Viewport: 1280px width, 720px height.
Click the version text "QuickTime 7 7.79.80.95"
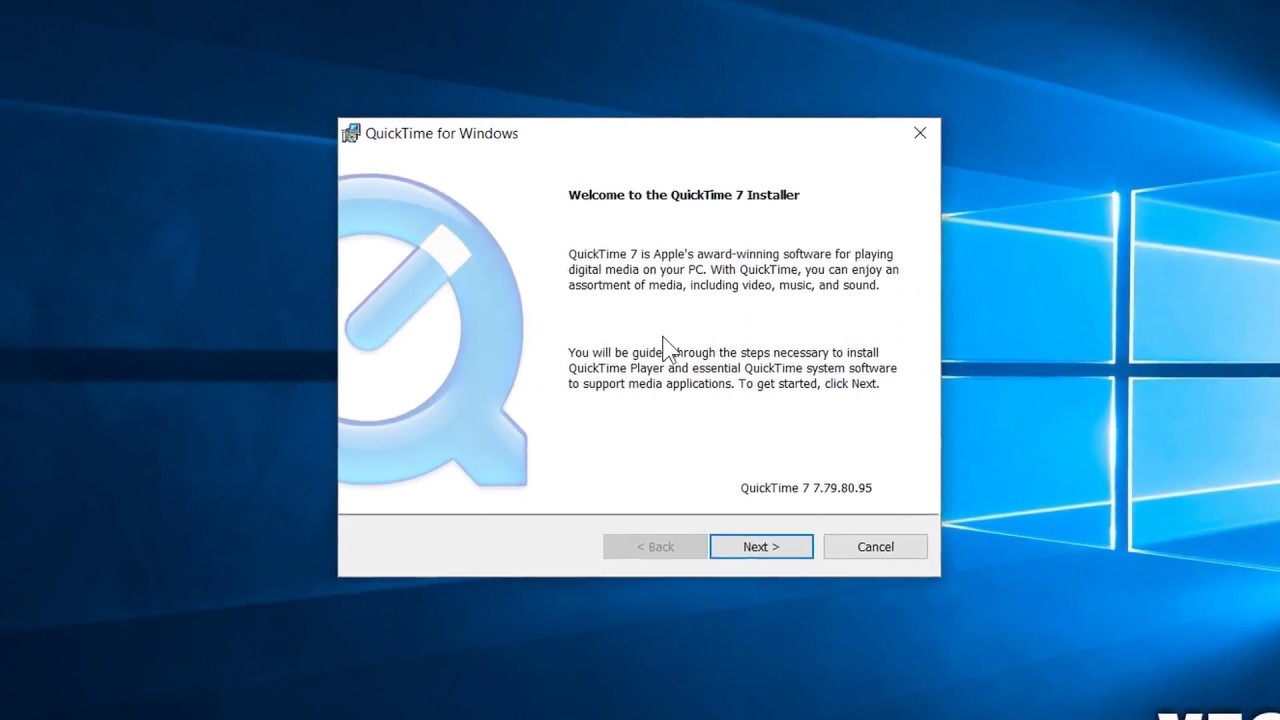[x=806, y=488]
